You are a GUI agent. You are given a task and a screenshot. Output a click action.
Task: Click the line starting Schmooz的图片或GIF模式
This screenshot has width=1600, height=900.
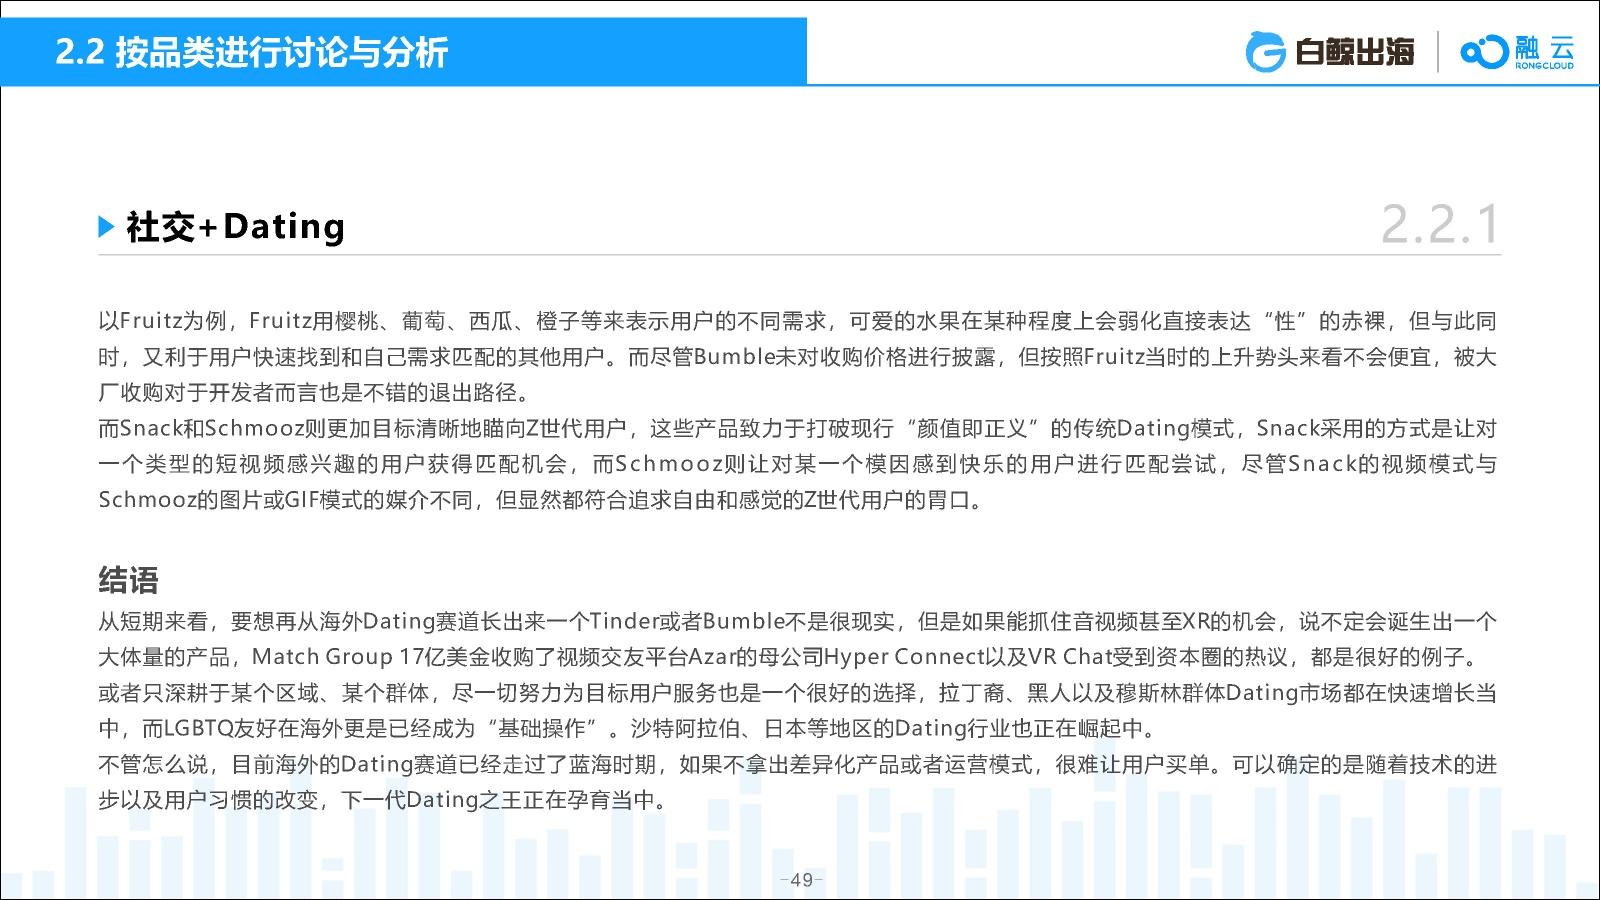[x=540, y=500]
